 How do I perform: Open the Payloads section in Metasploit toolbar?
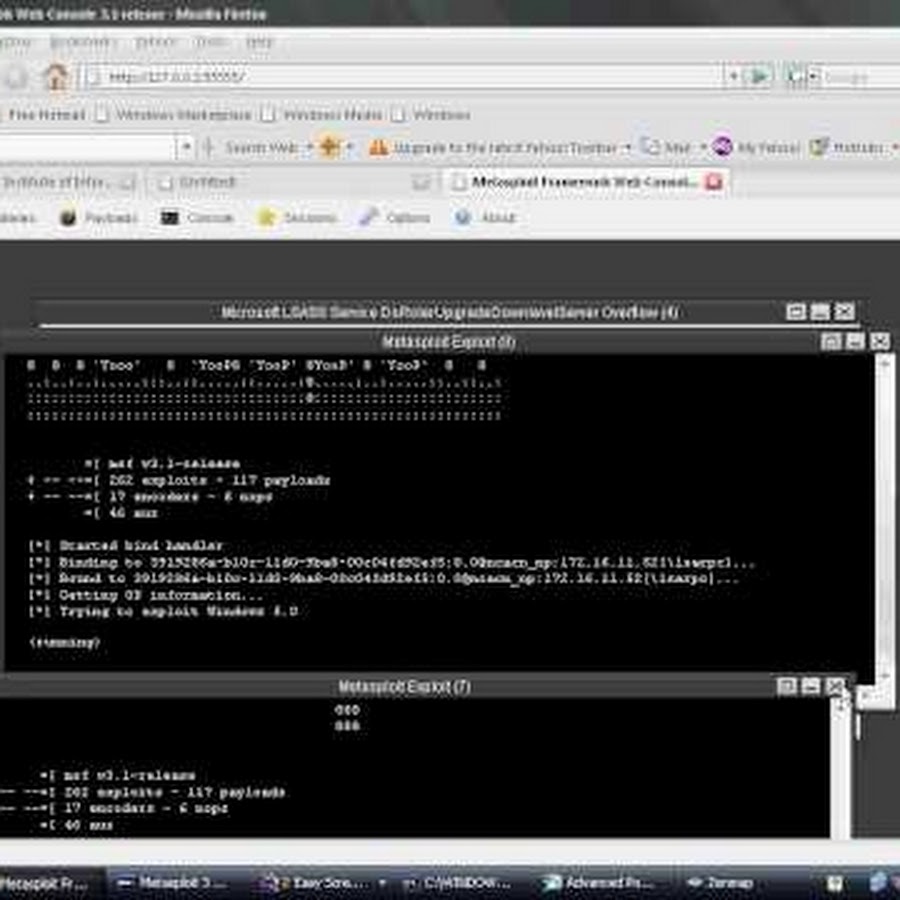click(100, 217)
